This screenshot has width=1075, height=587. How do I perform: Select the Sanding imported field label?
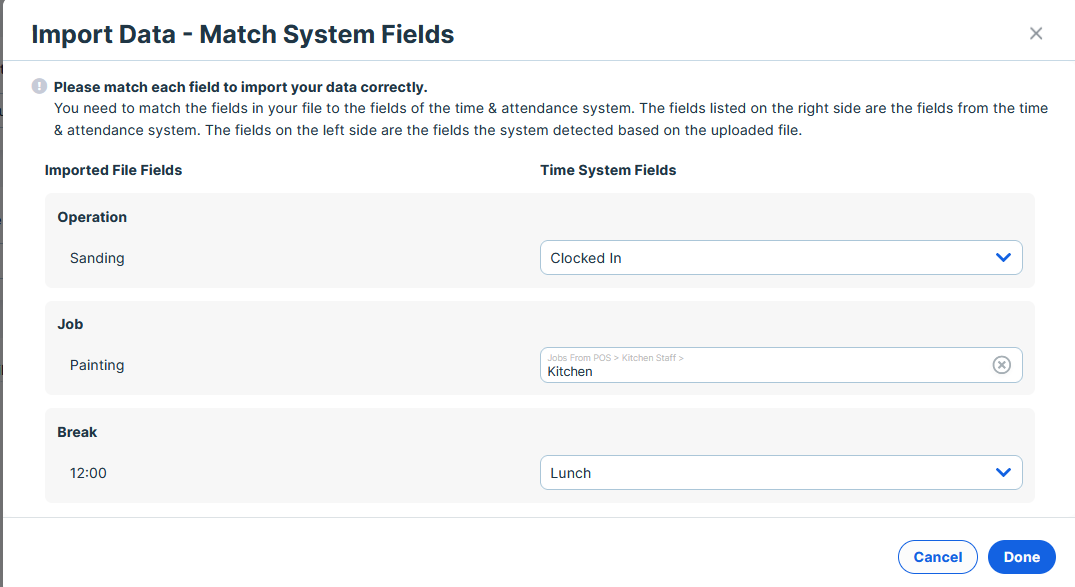click(97, 258)
